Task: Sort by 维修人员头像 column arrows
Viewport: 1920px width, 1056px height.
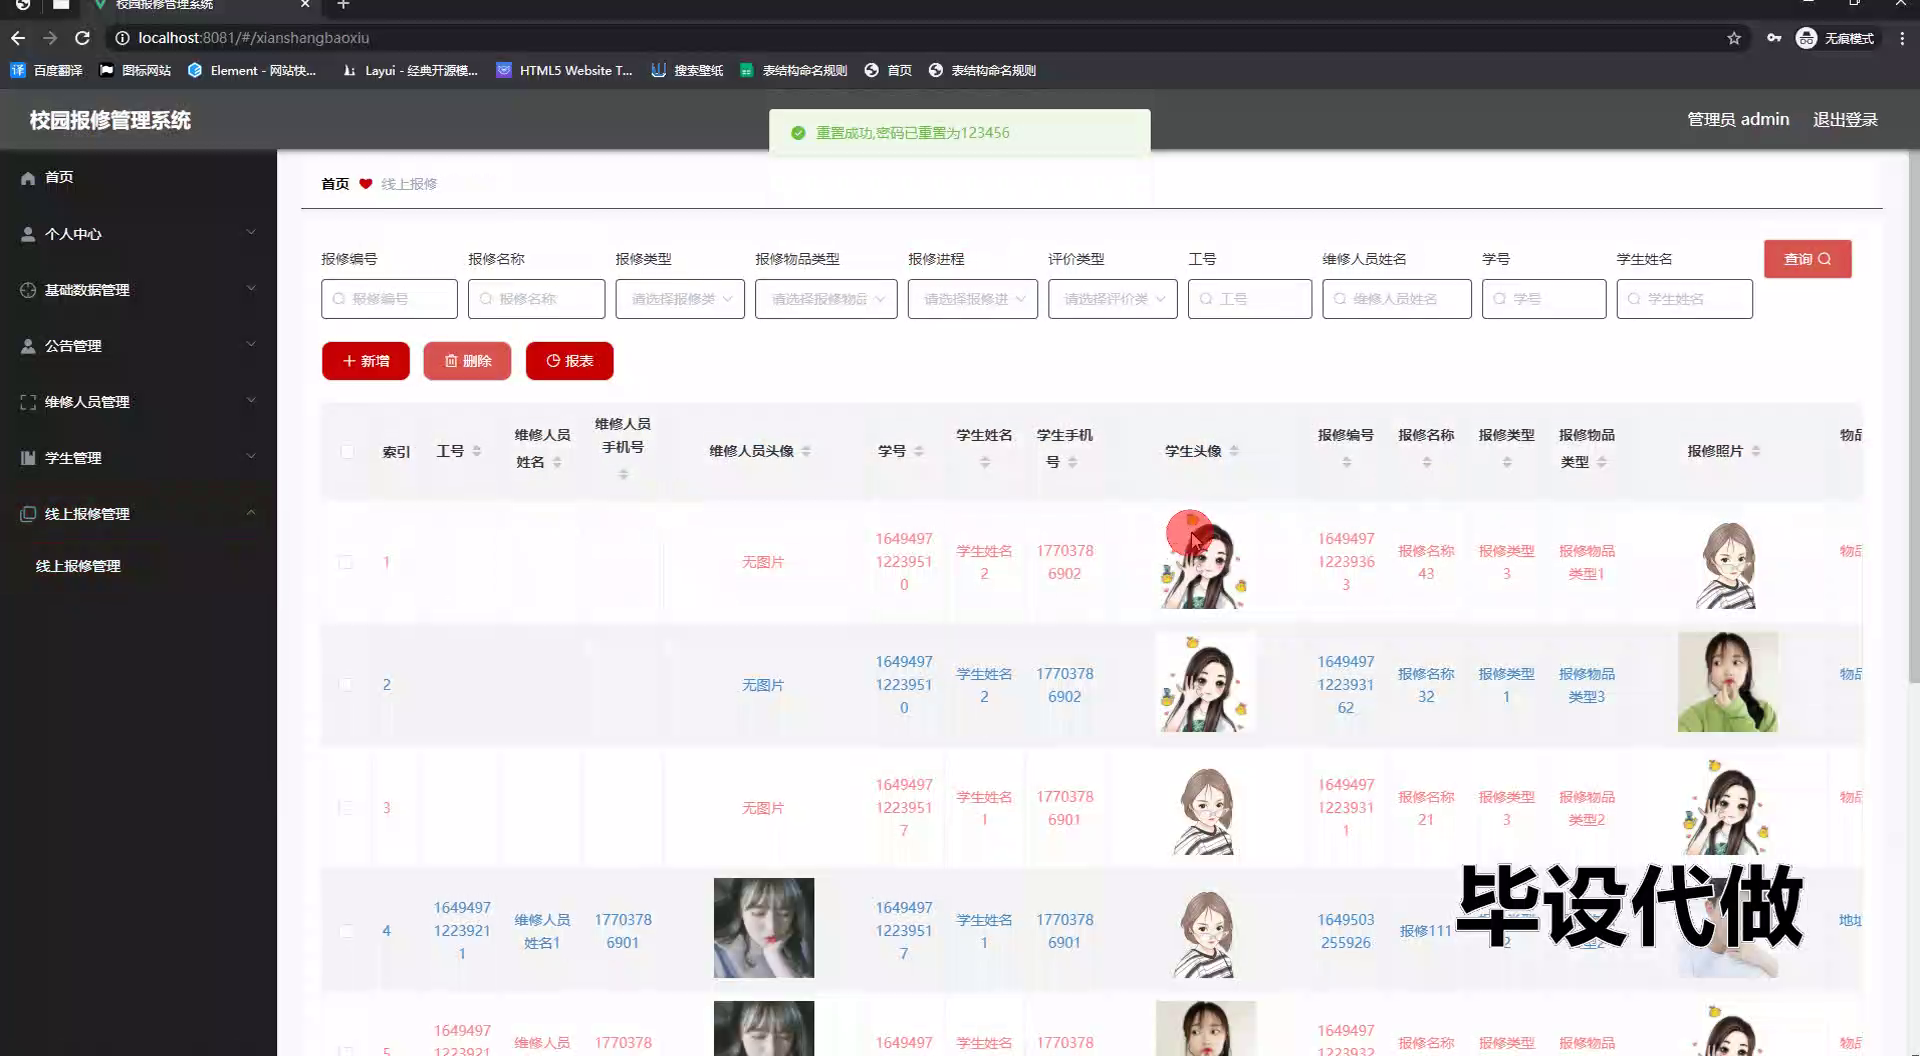Action: coord(806,451)
